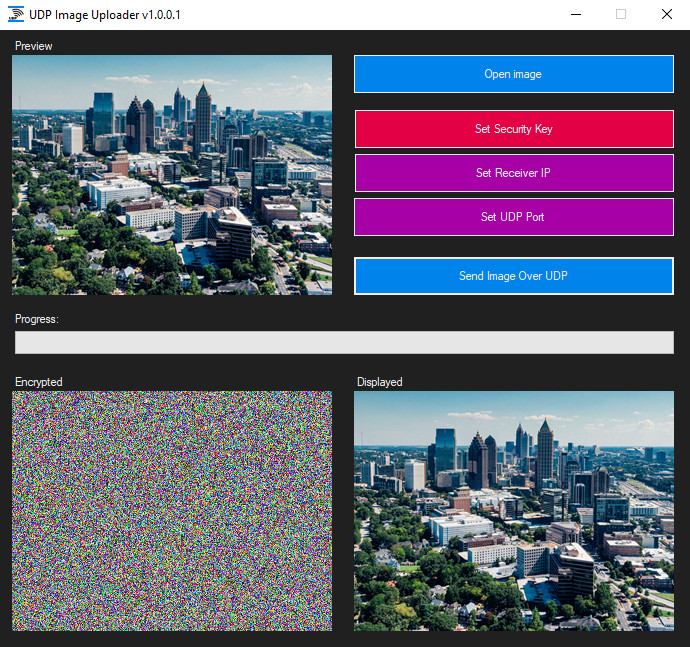Close the UDP Image Uploader window

point(667,15)
